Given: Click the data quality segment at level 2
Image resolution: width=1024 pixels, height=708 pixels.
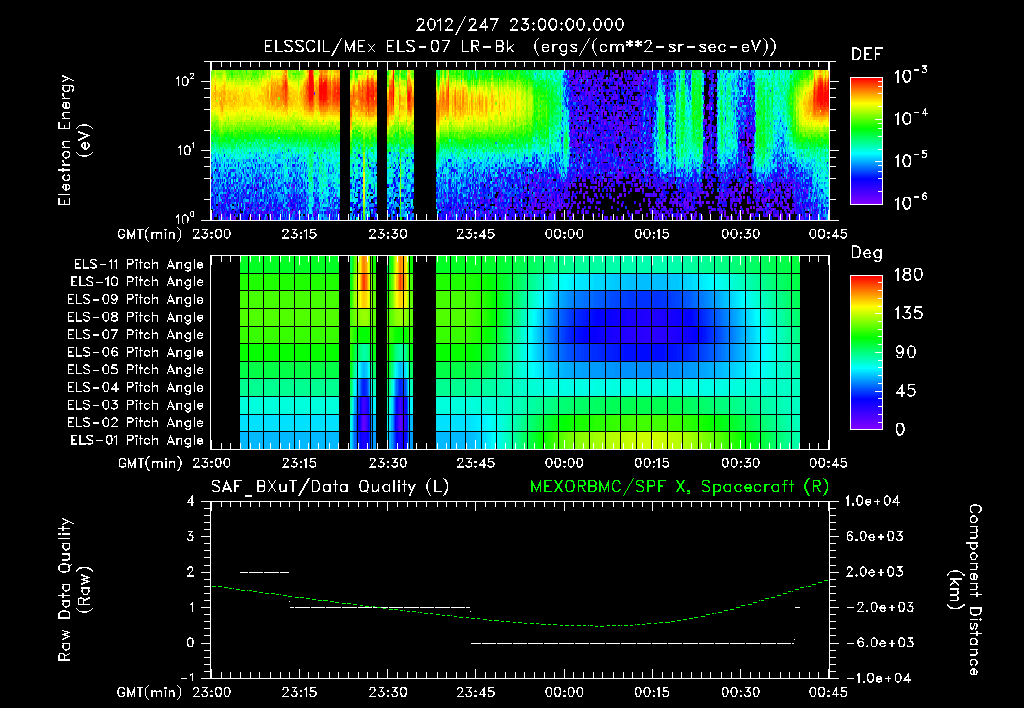Looking at the screenshot, I should [264, 572].
